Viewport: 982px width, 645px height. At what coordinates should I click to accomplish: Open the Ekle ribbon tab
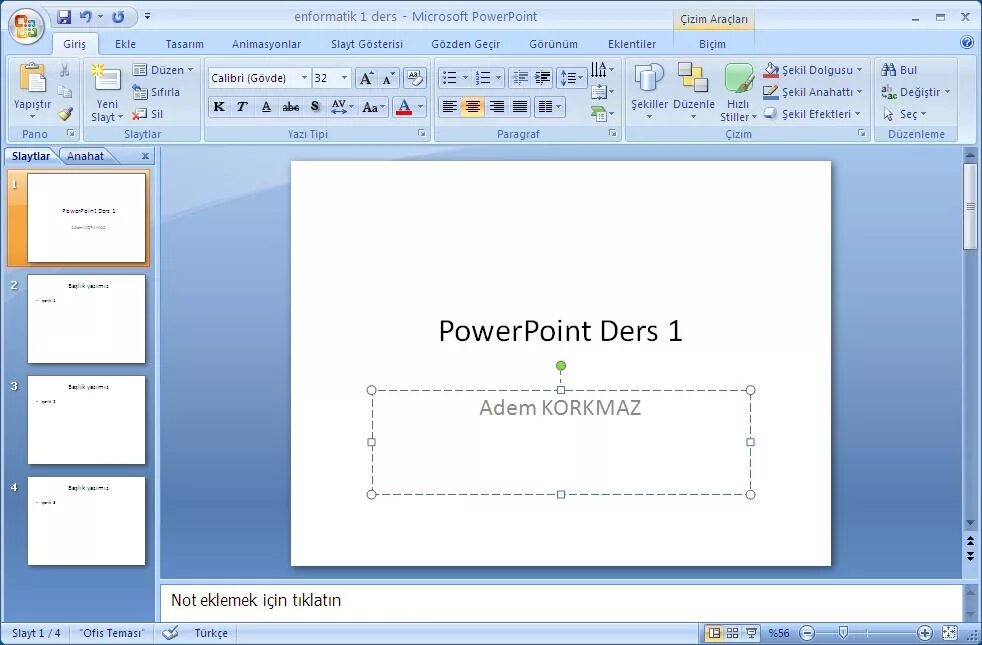(x=125, y=44)
